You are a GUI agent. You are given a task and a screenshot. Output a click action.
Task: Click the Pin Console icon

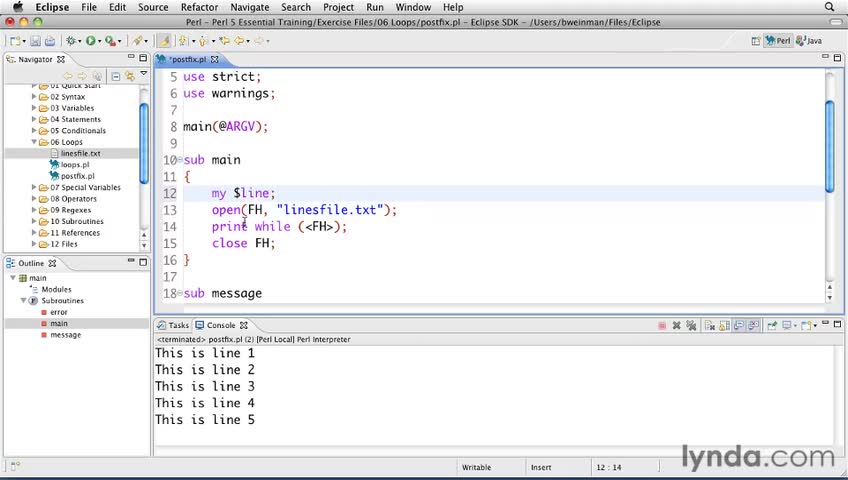point(772,325)
